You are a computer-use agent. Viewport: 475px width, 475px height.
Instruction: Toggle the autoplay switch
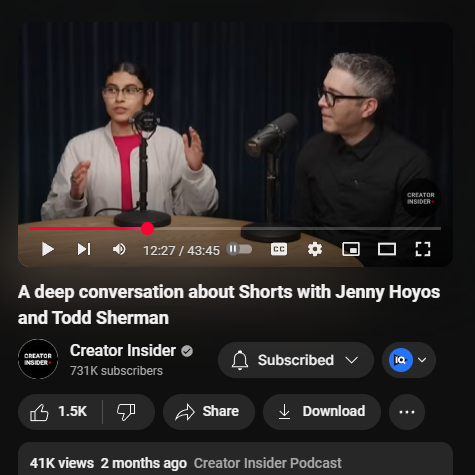239,249
